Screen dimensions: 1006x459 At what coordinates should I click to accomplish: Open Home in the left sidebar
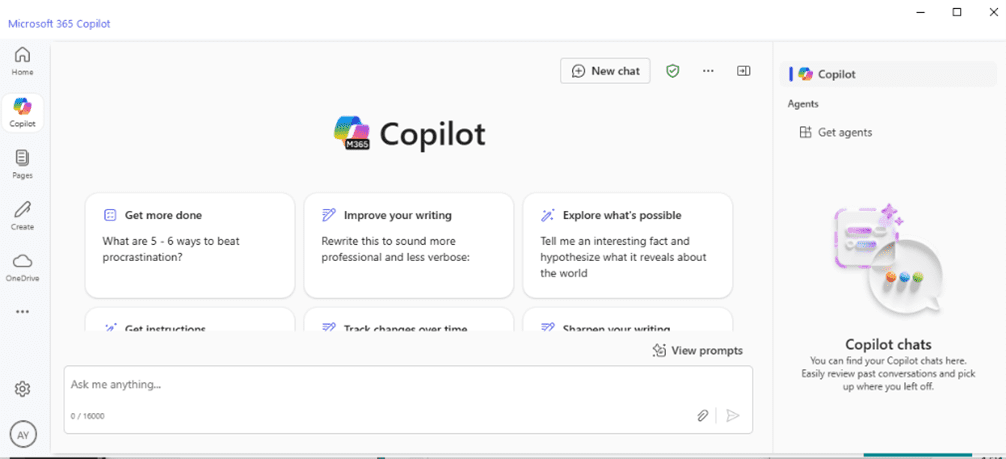click(x=22, y=60)
